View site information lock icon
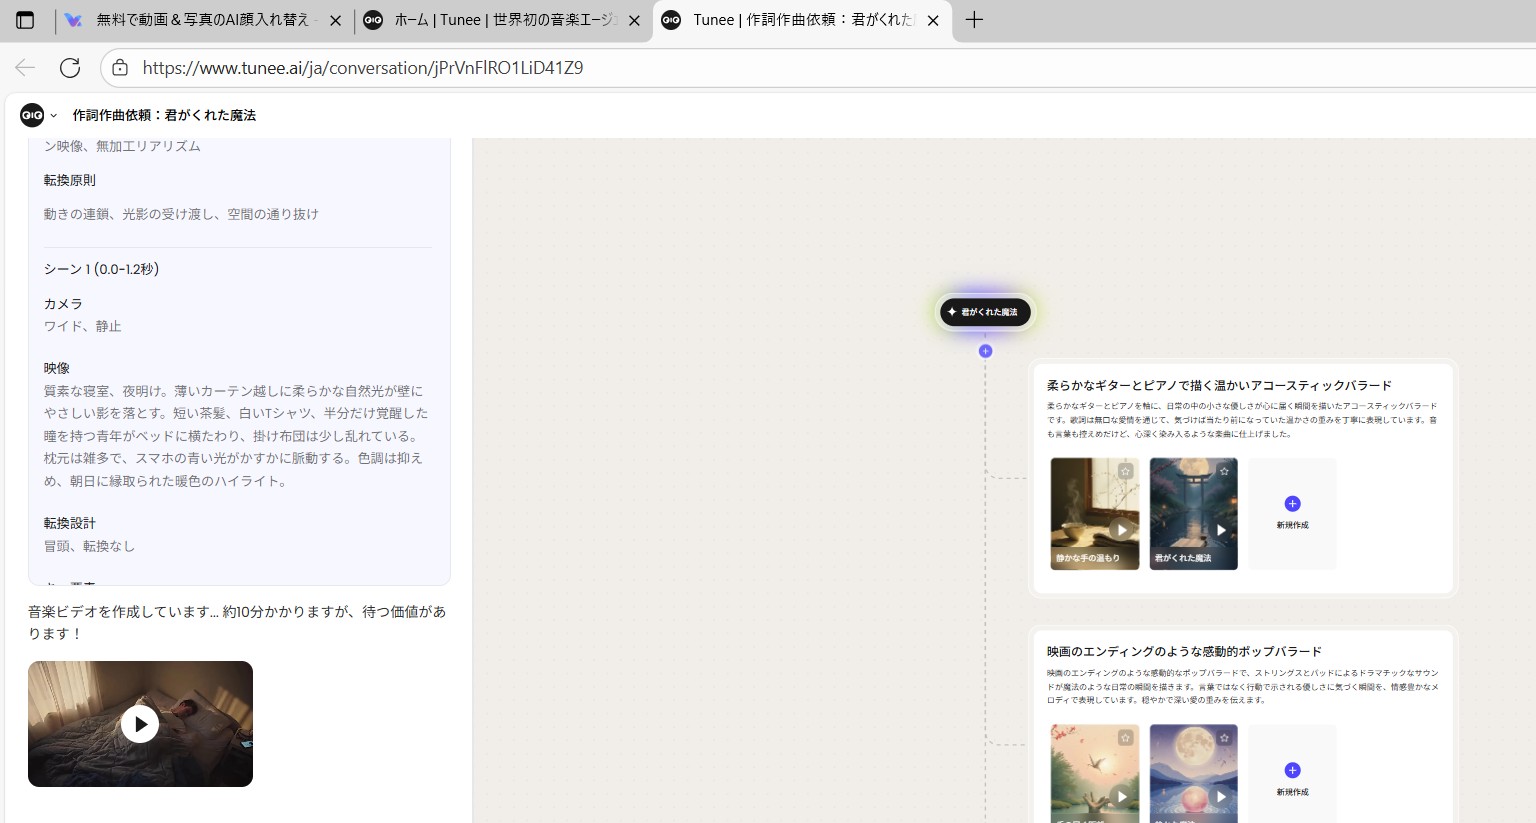Image resolution: width=1536 pixels, height=823 pixels. [x=120, y=68]
